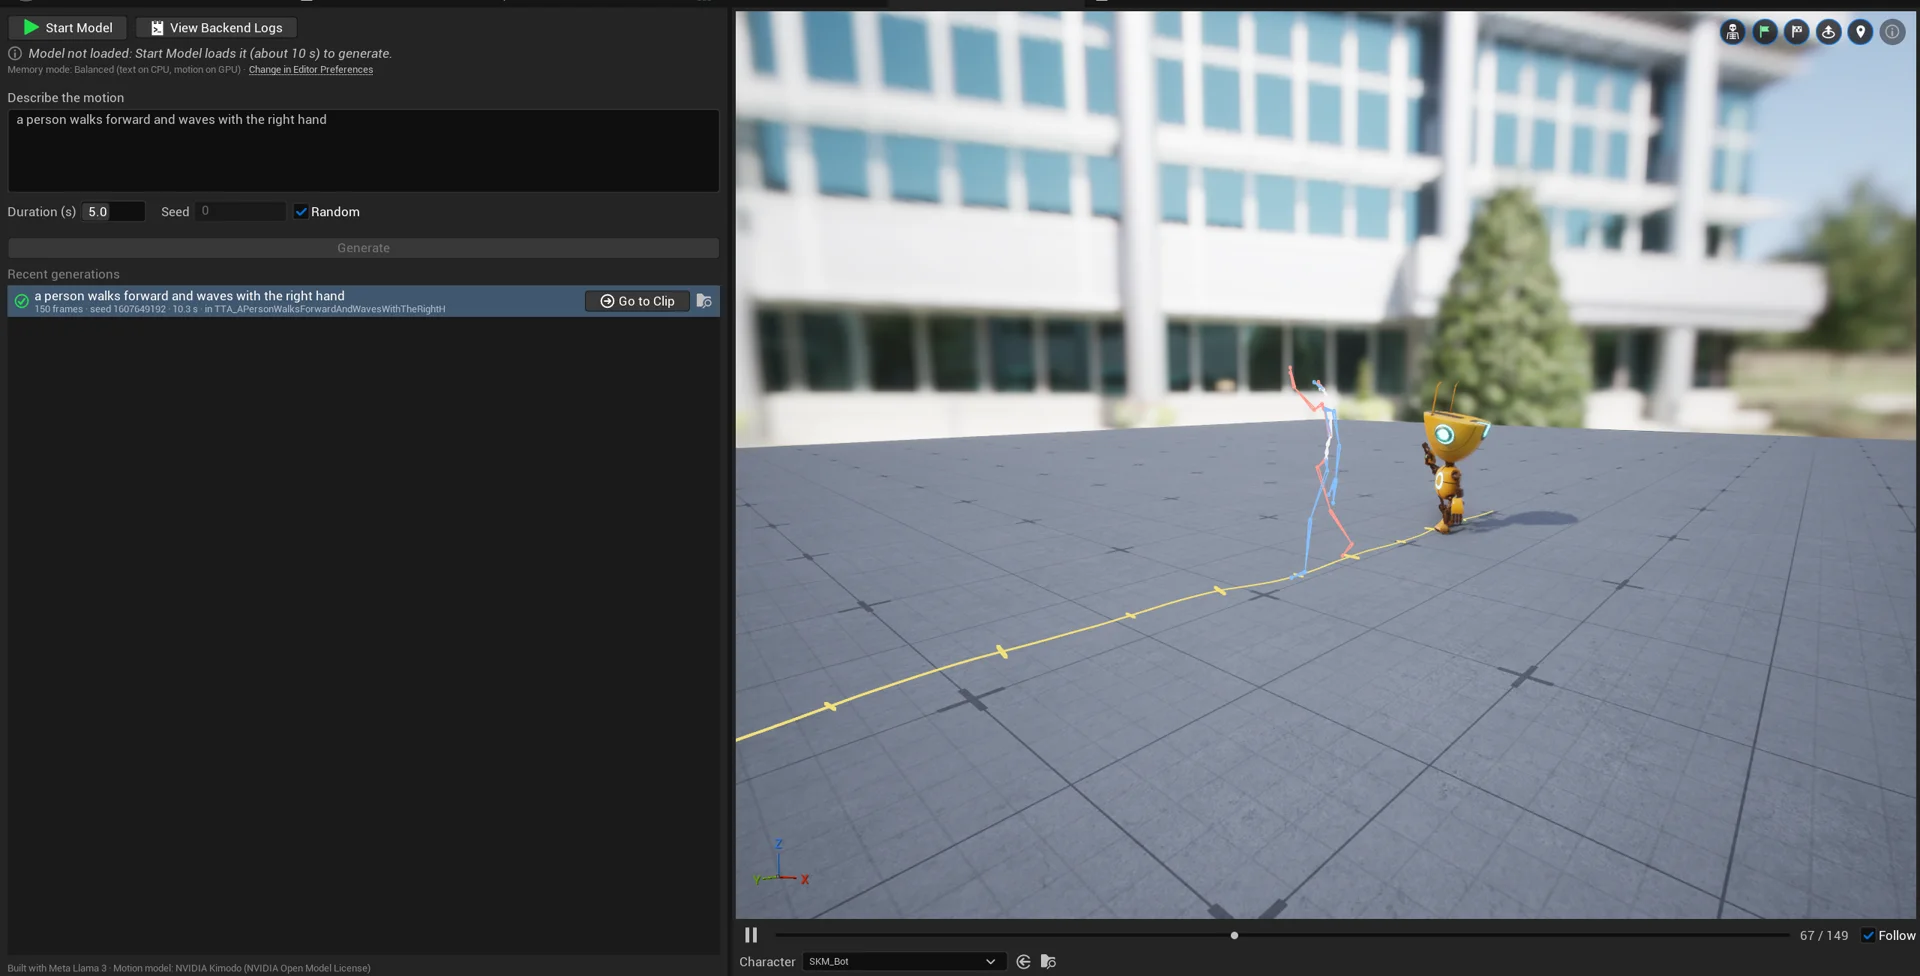Screen dimensions: 1920x976
Task: Pause the animation playback
Action: [x=751, y=935]
